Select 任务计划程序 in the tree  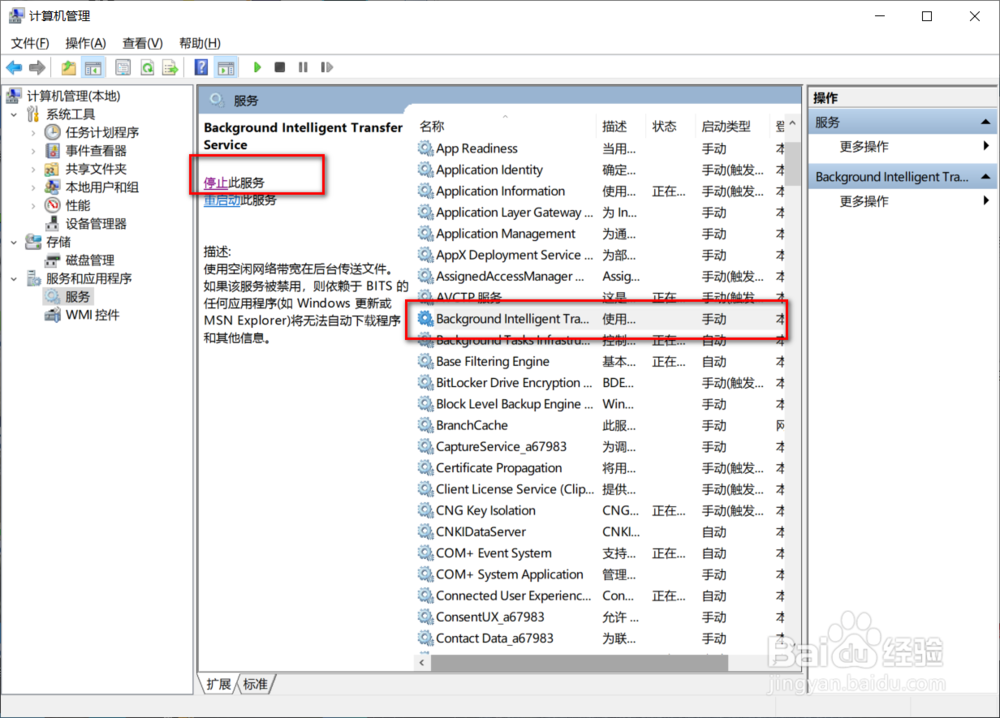(102, 132)
